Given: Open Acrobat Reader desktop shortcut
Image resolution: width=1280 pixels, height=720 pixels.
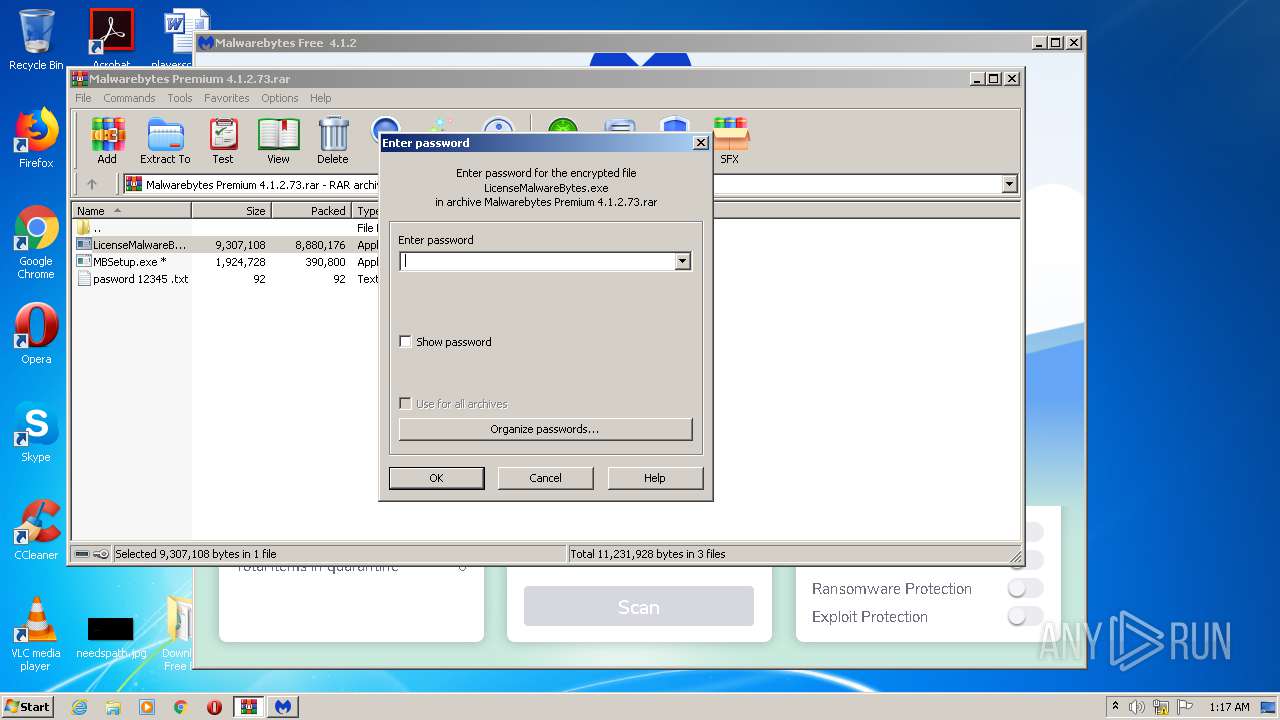Looking at the screenshot, I should 111,40.
